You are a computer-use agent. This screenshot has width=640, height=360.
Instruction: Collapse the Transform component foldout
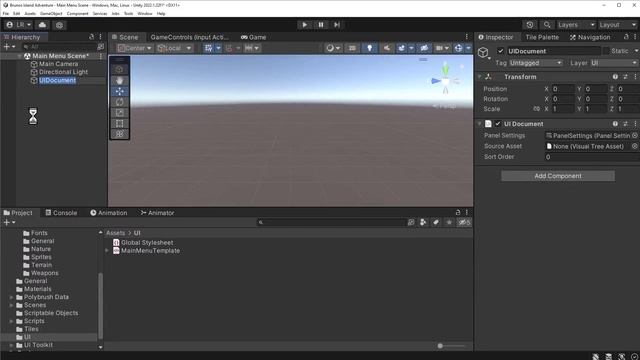(480, 77)
